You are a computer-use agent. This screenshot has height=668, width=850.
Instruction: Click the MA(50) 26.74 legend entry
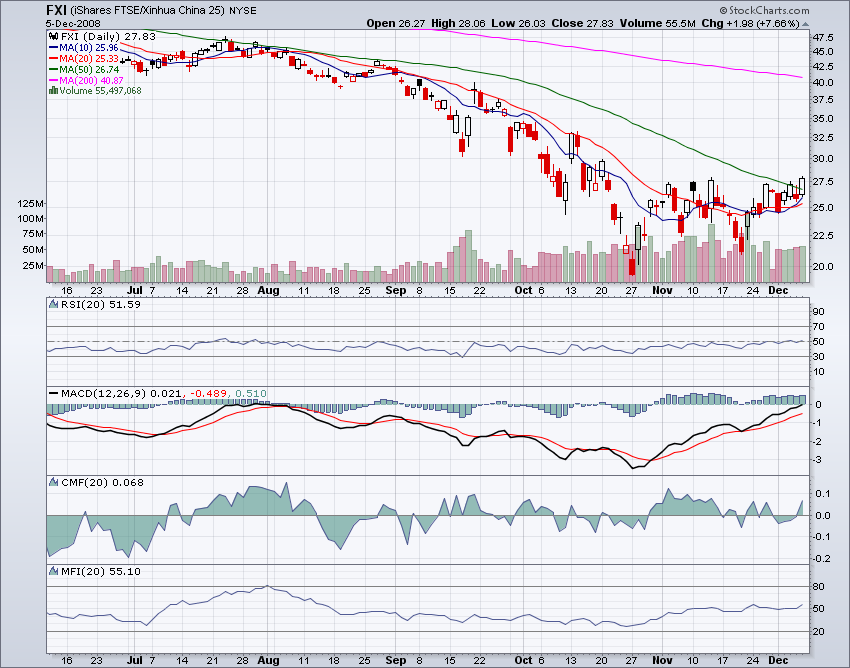pyautogui.click(x=89, y=69)
